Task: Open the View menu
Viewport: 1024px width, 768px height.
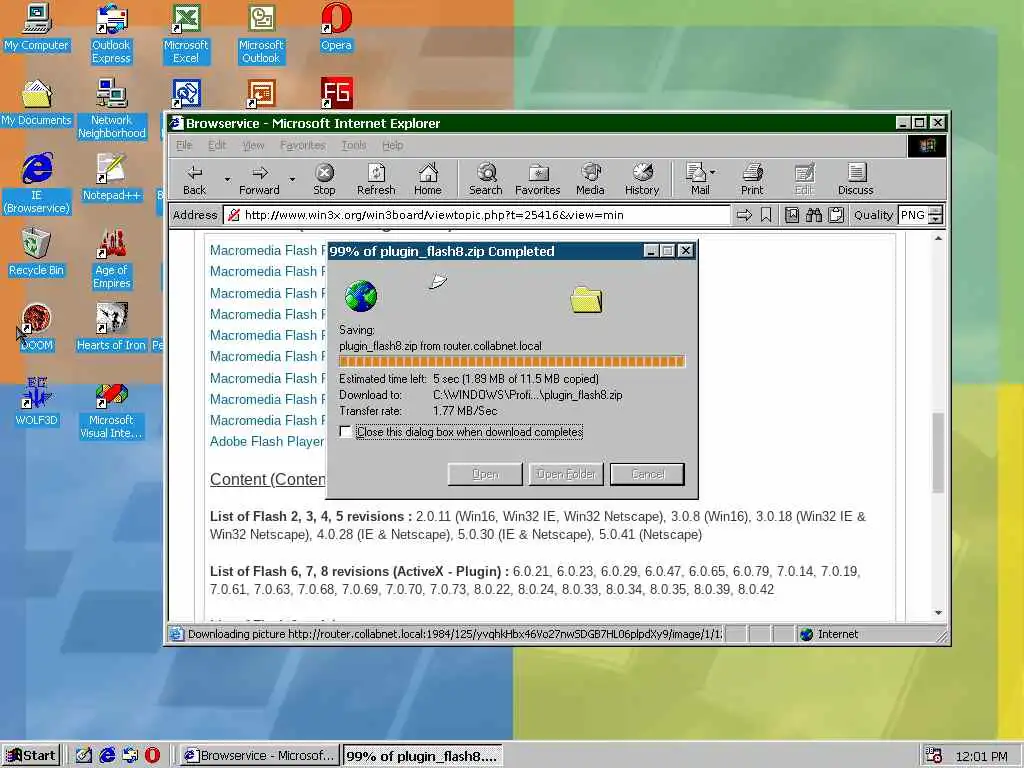Action: tap(253, 145)
